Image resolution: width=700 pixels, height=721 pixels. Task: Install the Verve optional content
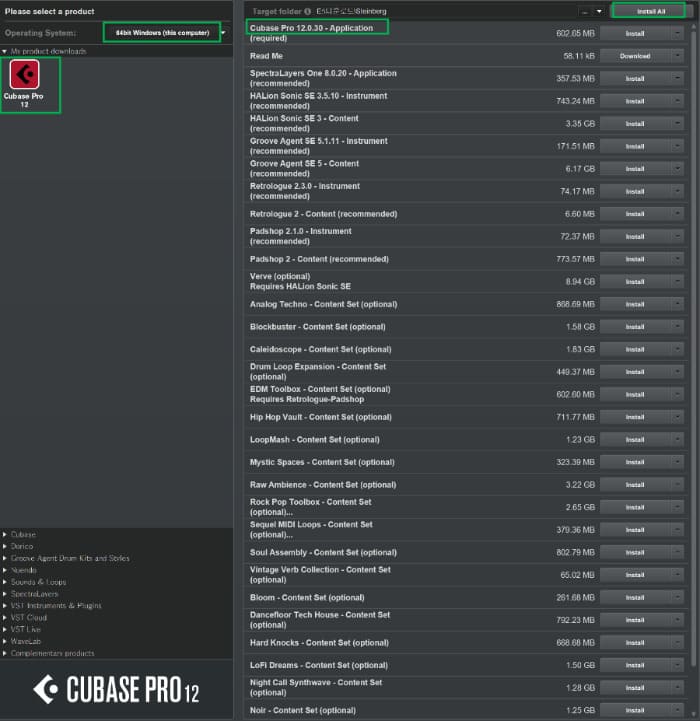635,281
